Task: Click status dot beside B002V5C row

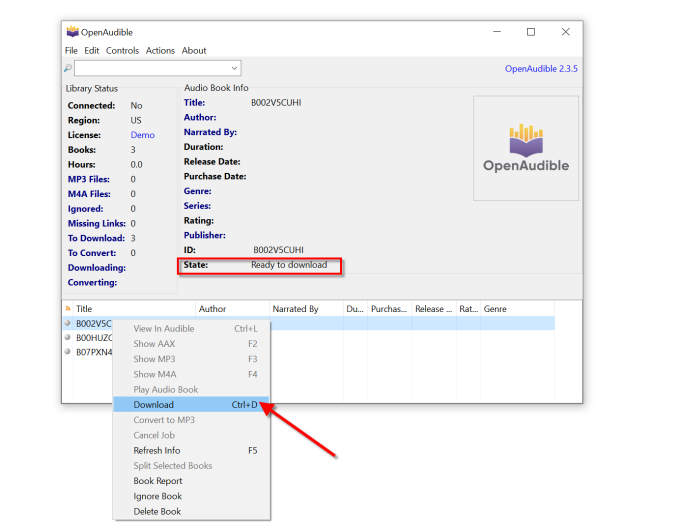Action: 68,323
